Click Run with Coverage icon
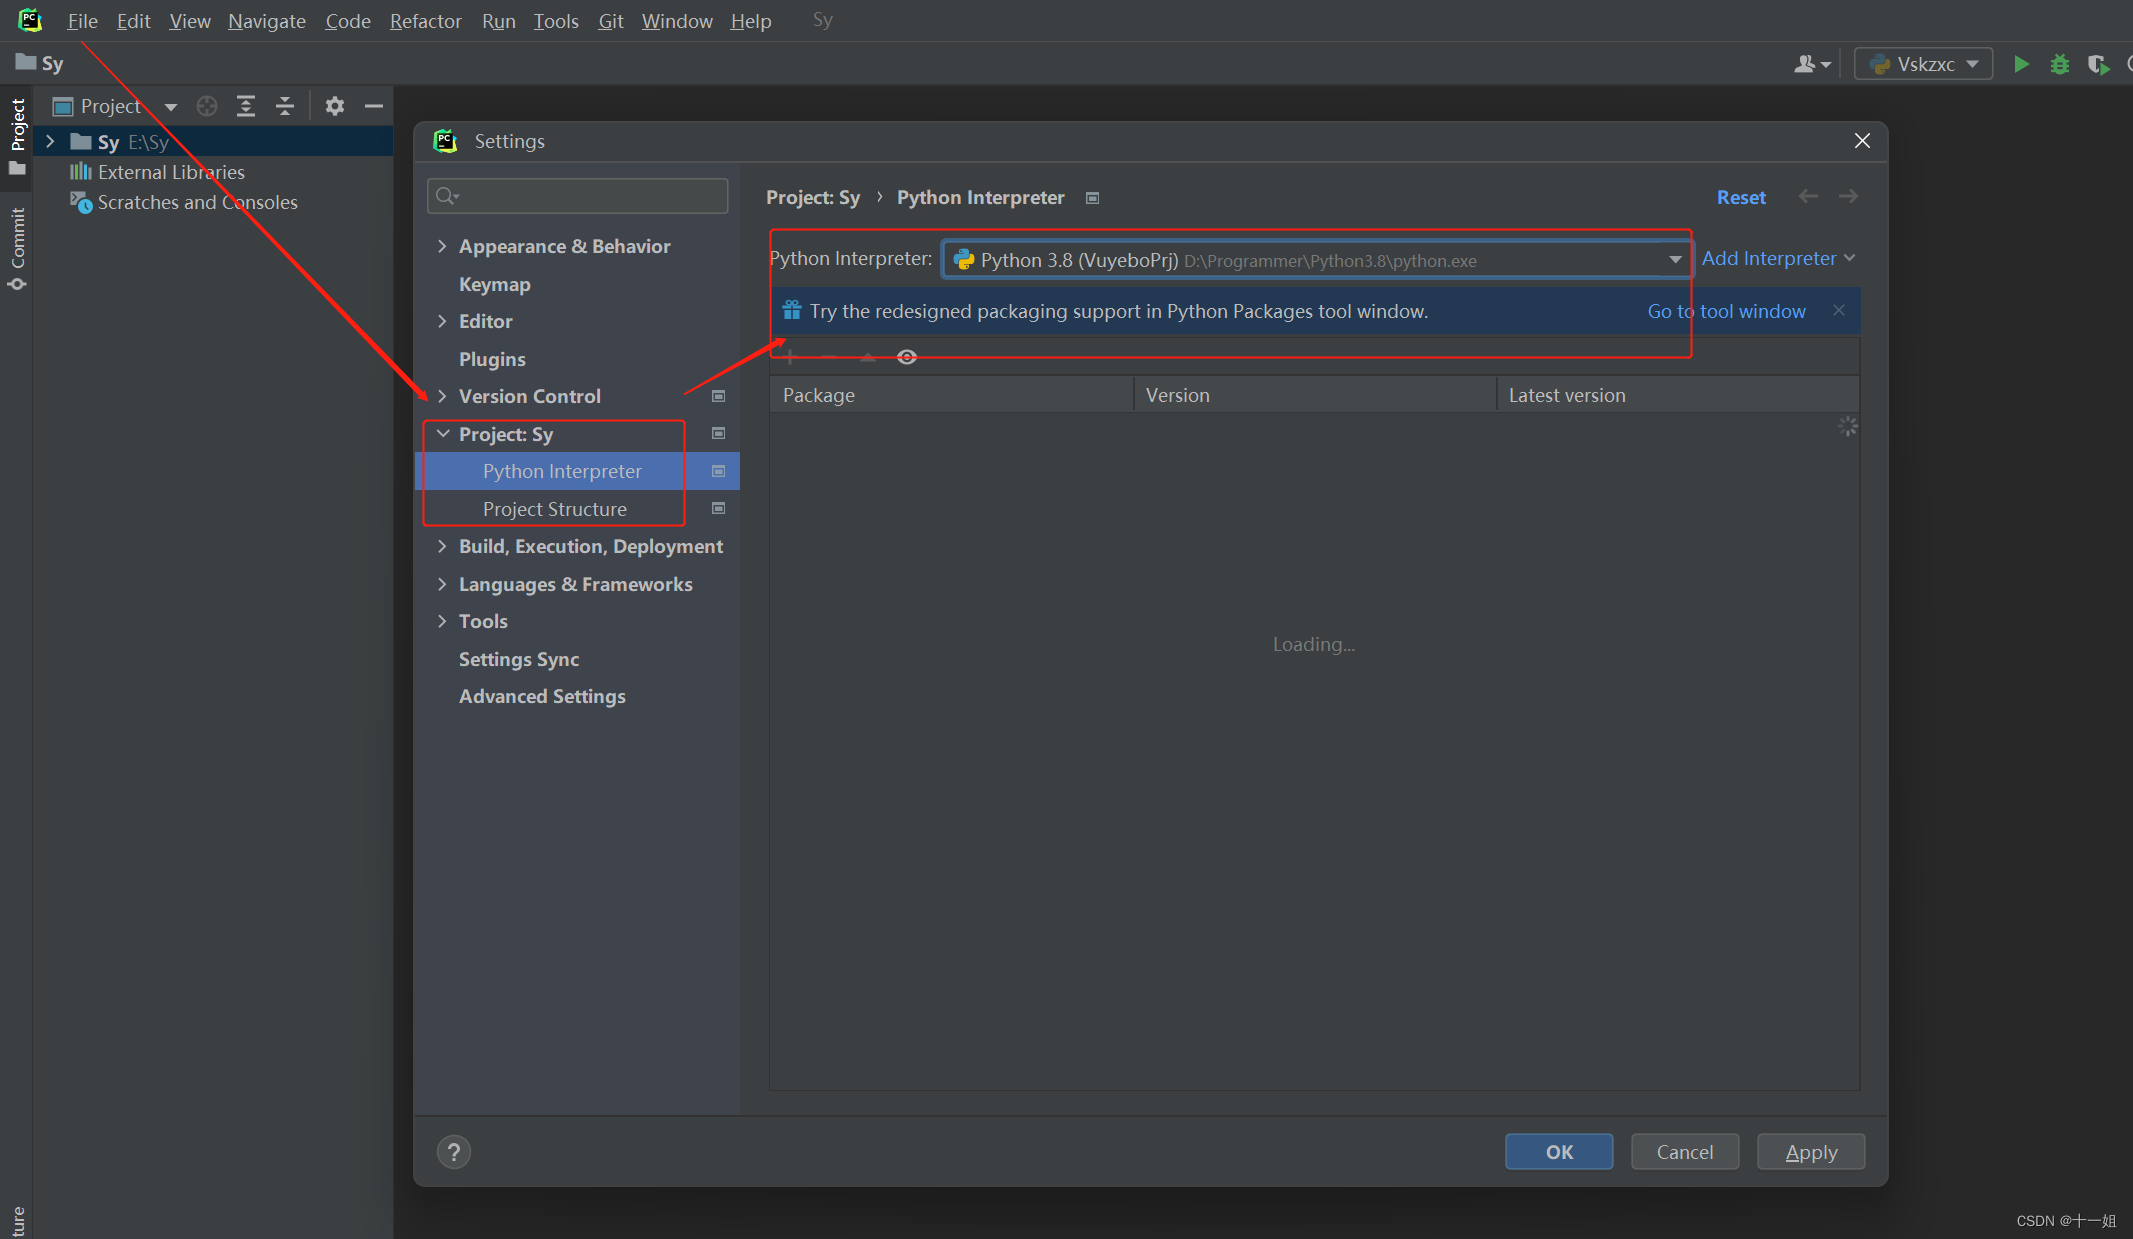 (2098, 64)
